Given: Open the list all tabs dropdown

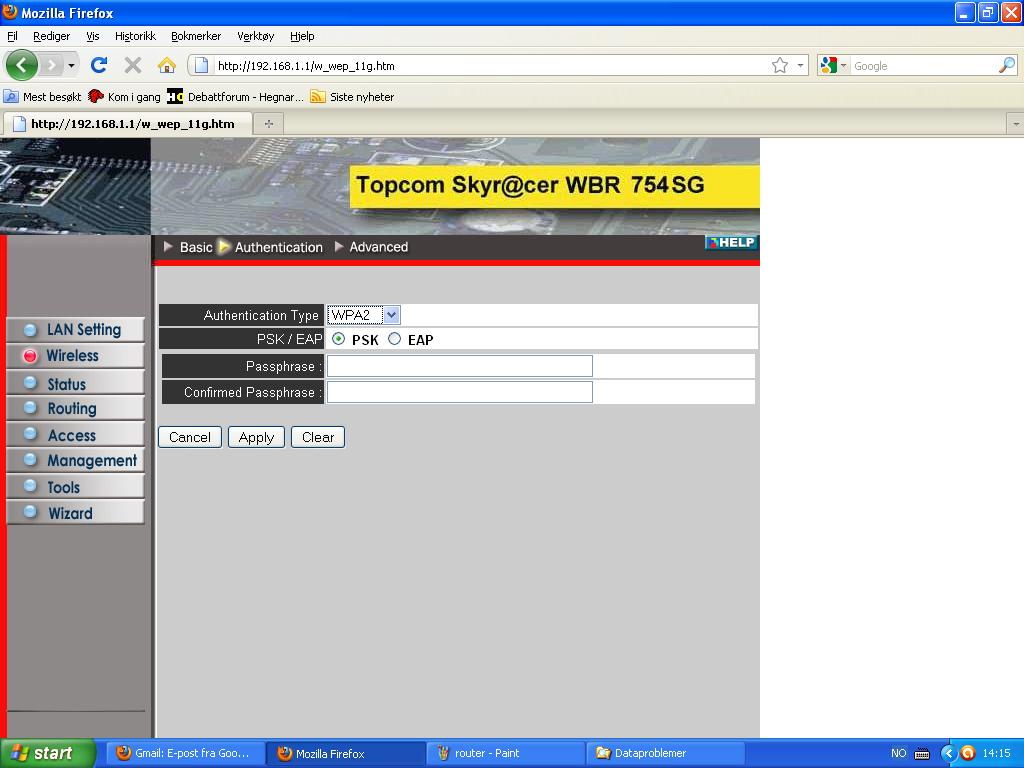Looking at the screenshot, I should tap(1016, 123).
